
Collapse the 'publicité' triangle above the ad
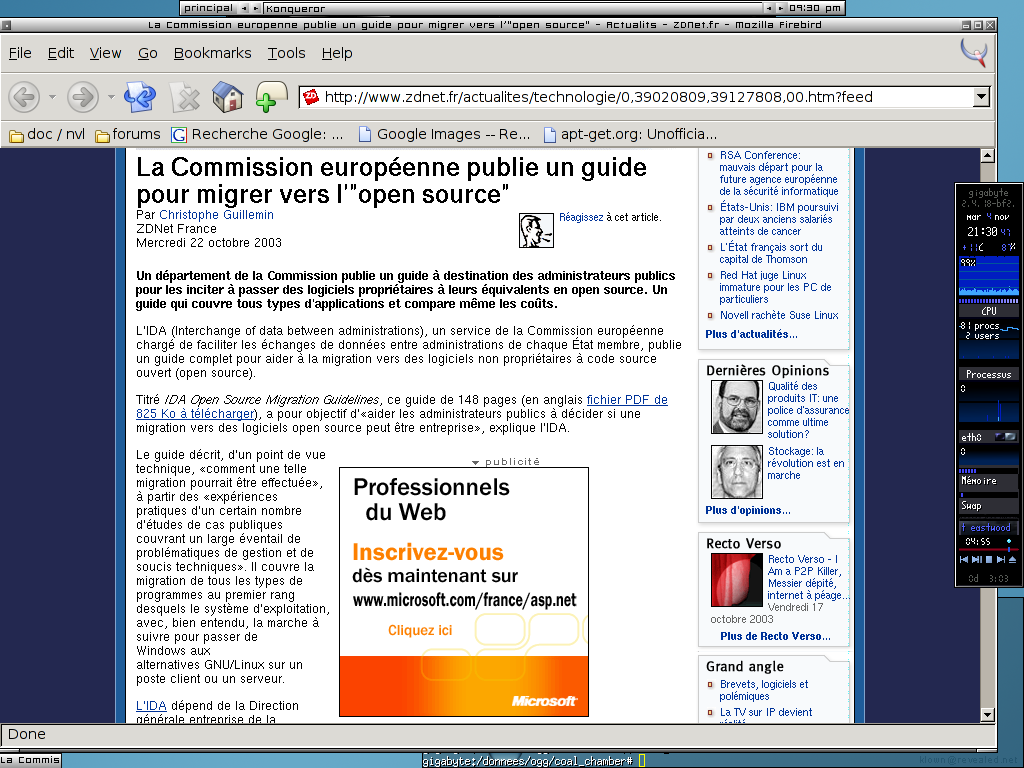click(475, 462)
